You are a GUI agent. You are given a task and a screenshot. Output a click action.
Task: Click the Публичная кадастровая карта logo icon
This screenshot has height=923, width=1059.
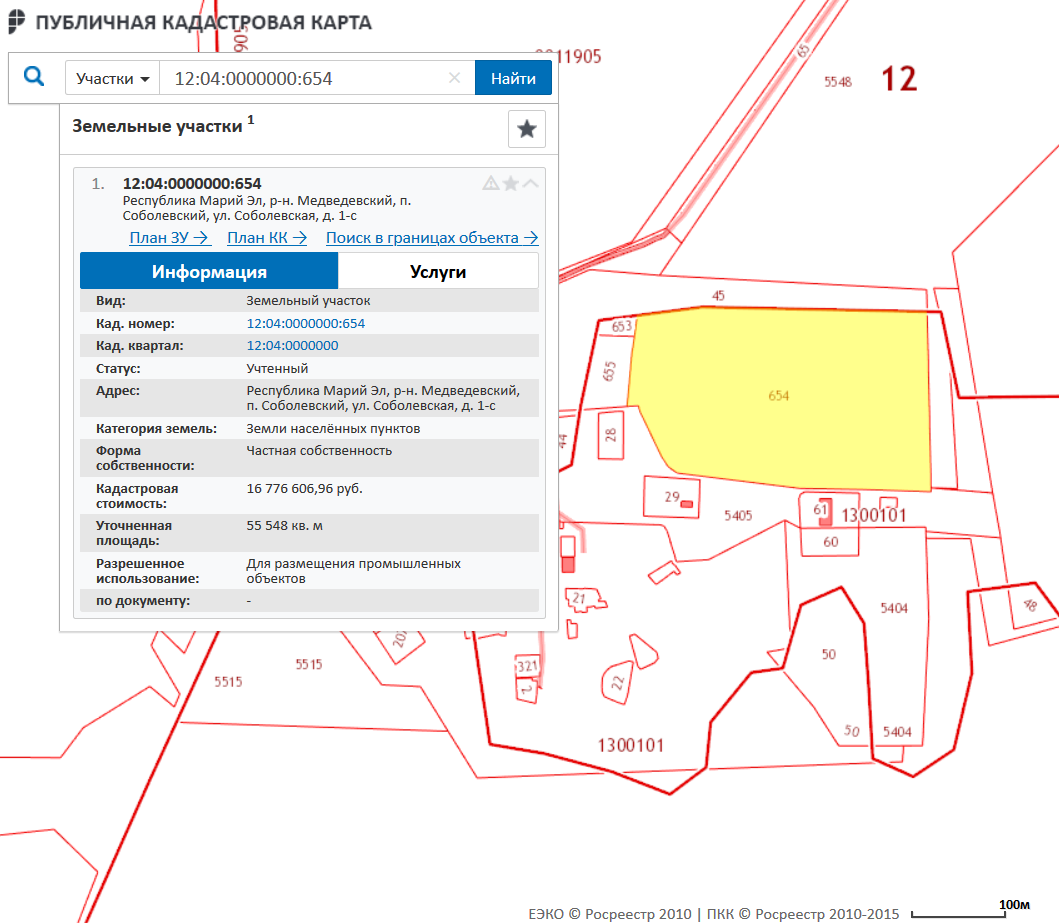pos(16,22)
